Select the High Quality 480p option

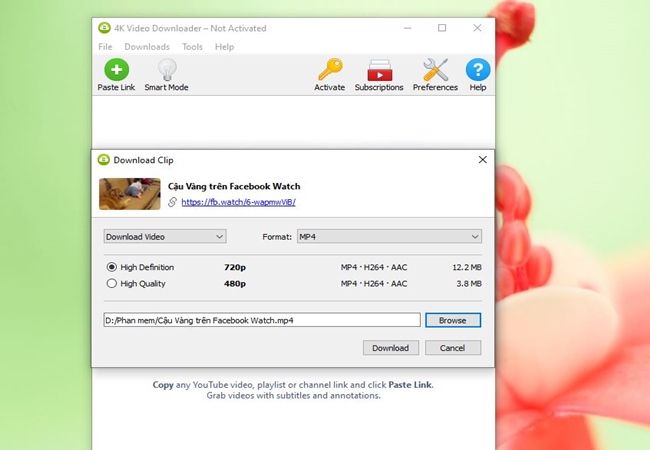tap(112, 283)
